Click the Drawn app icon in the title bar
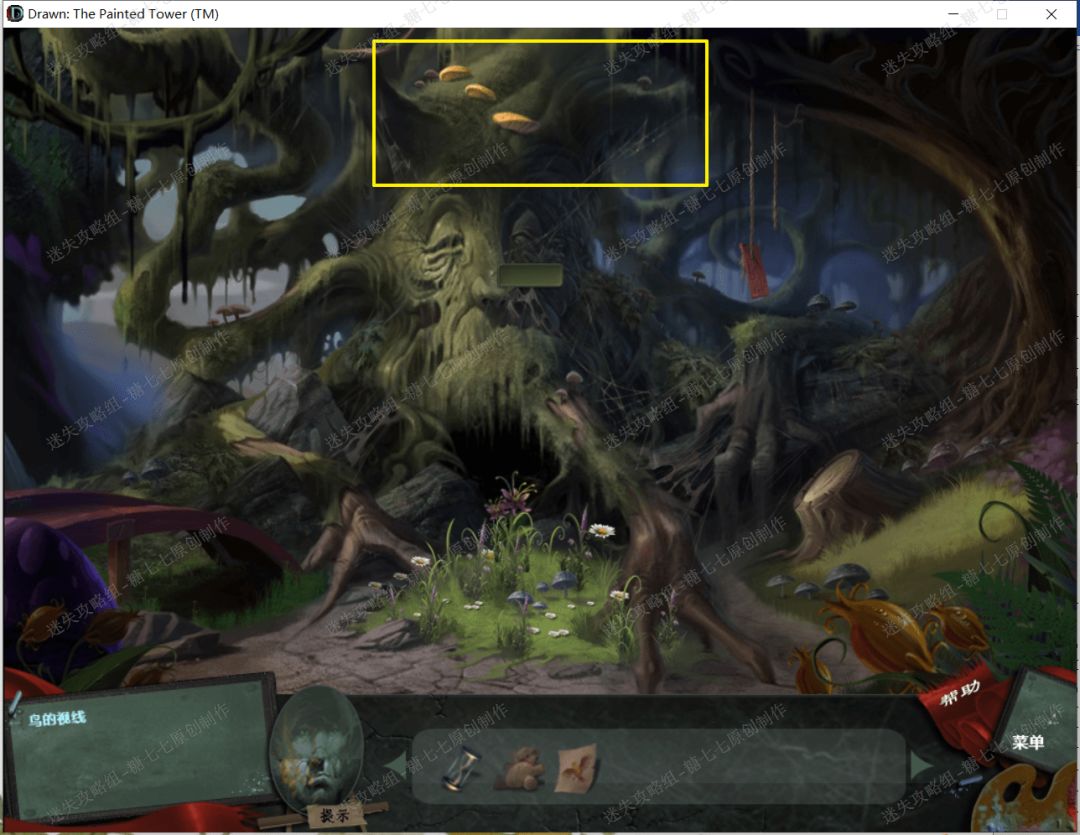The height and width of the screenshot is (835, 1080). click(14, 13)
